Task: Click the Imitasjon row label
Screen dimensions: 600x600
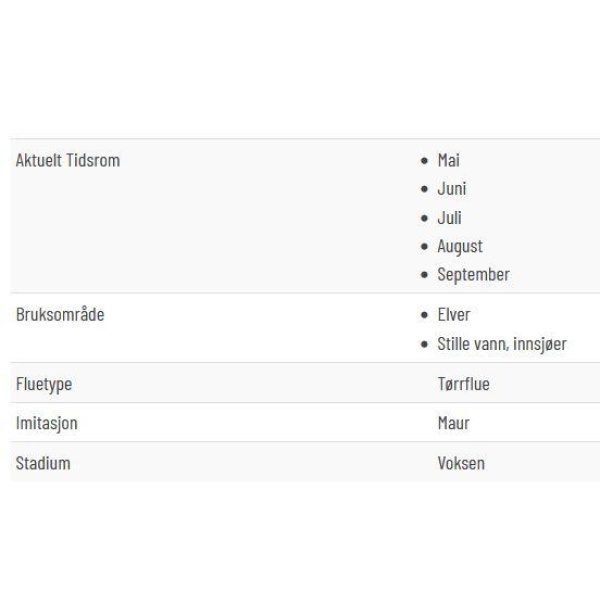Action: (x=47, y=423)
